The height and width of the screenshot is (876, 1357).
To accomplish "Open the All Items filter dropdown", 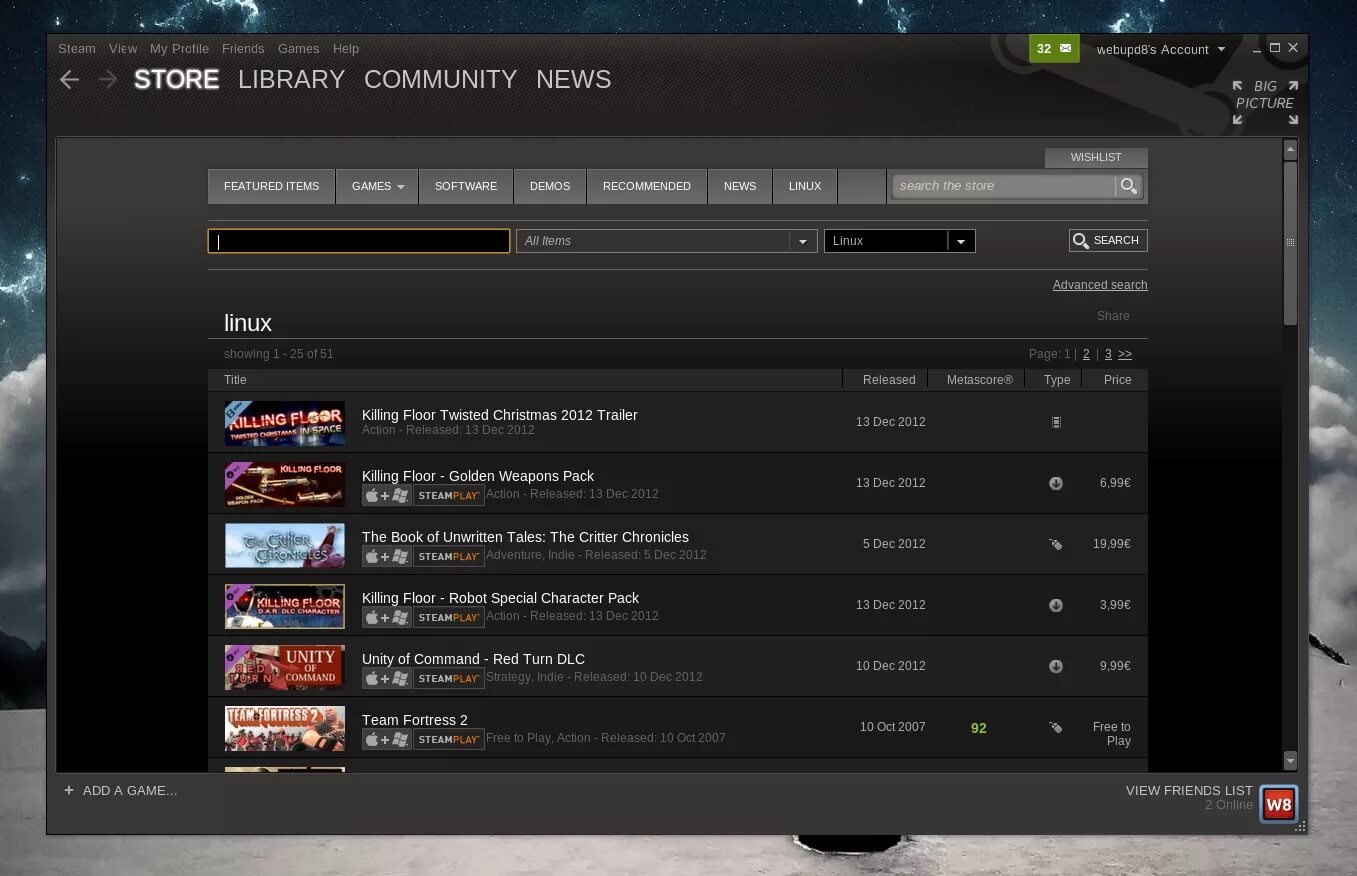I will tap(802, 241).
